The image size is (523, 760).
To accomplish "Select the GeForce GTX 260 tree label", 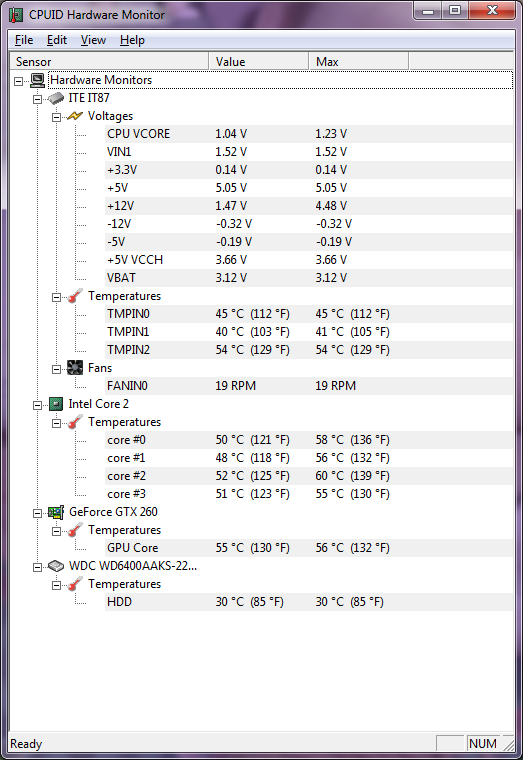I will click(113, 512).
